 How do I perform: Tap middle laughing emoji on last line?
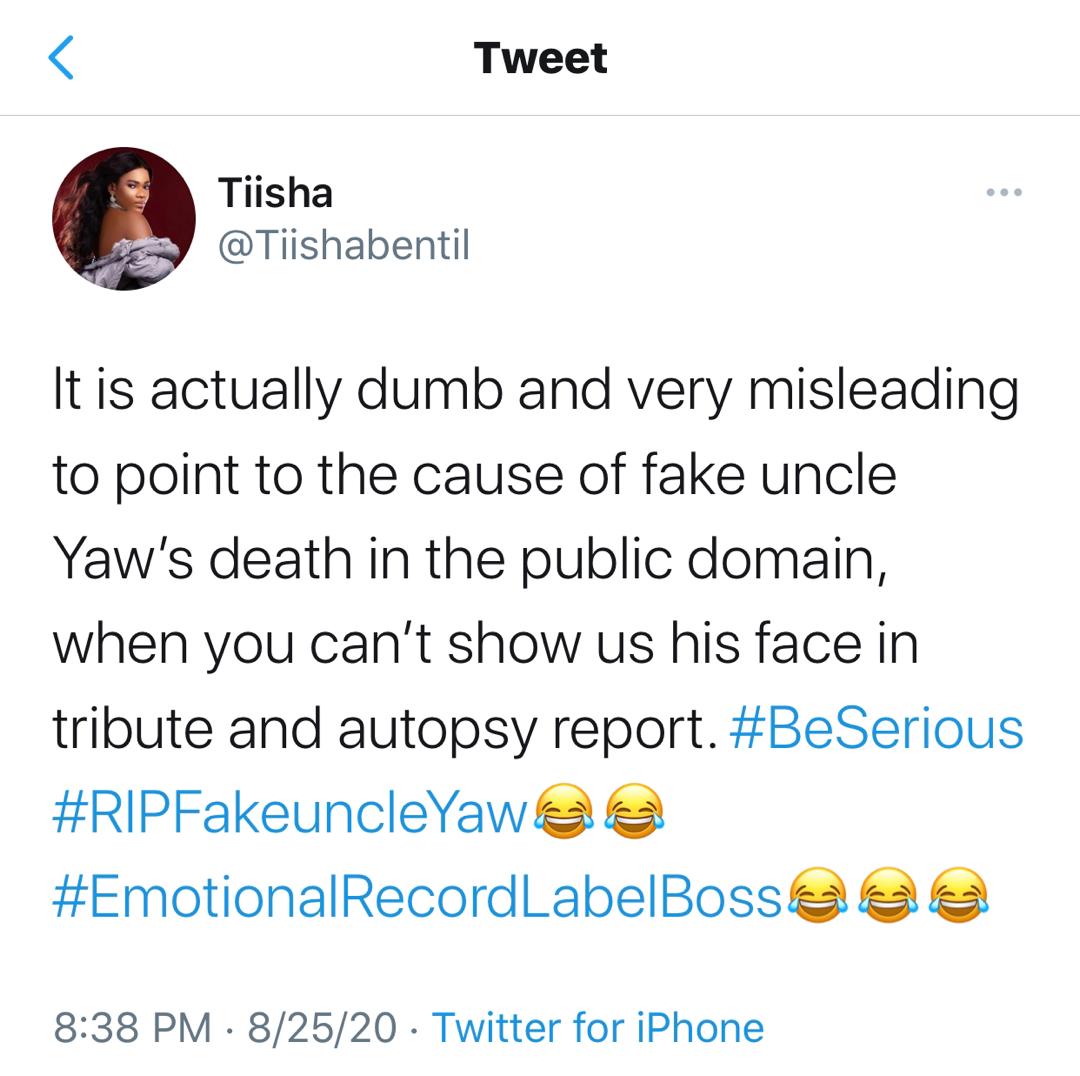[889, 895]
